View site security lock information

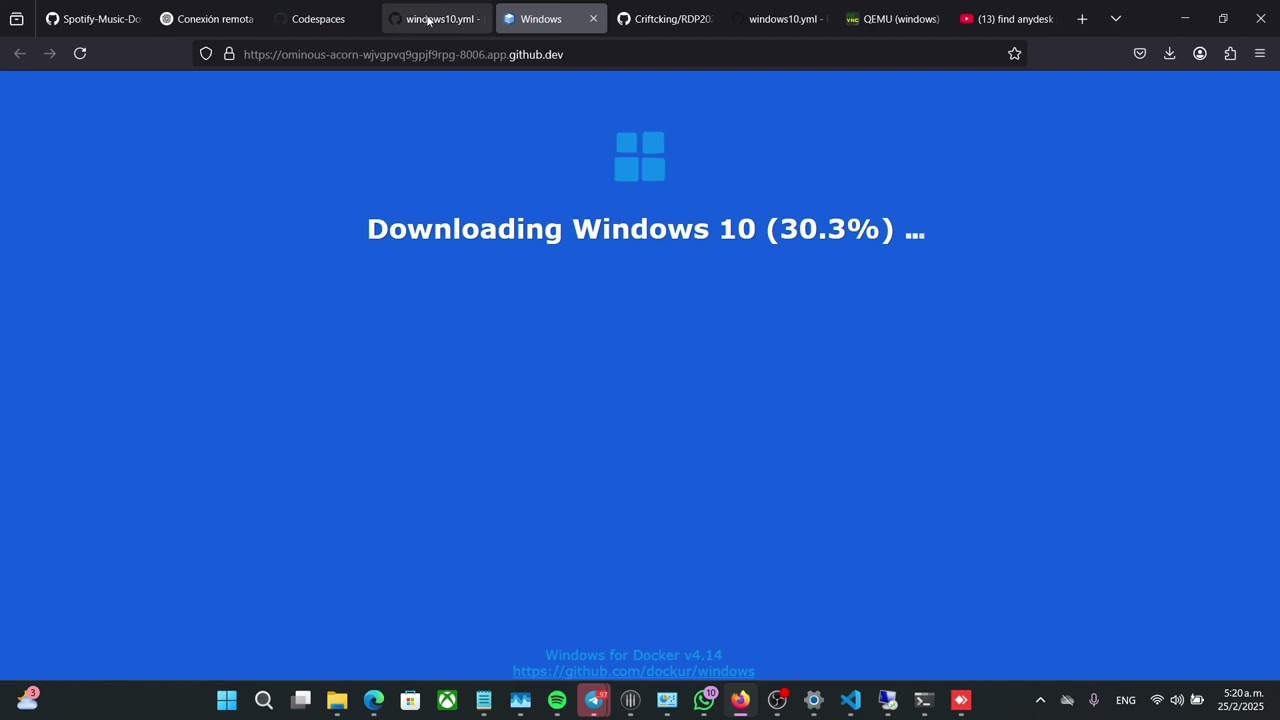coord(229,54)
